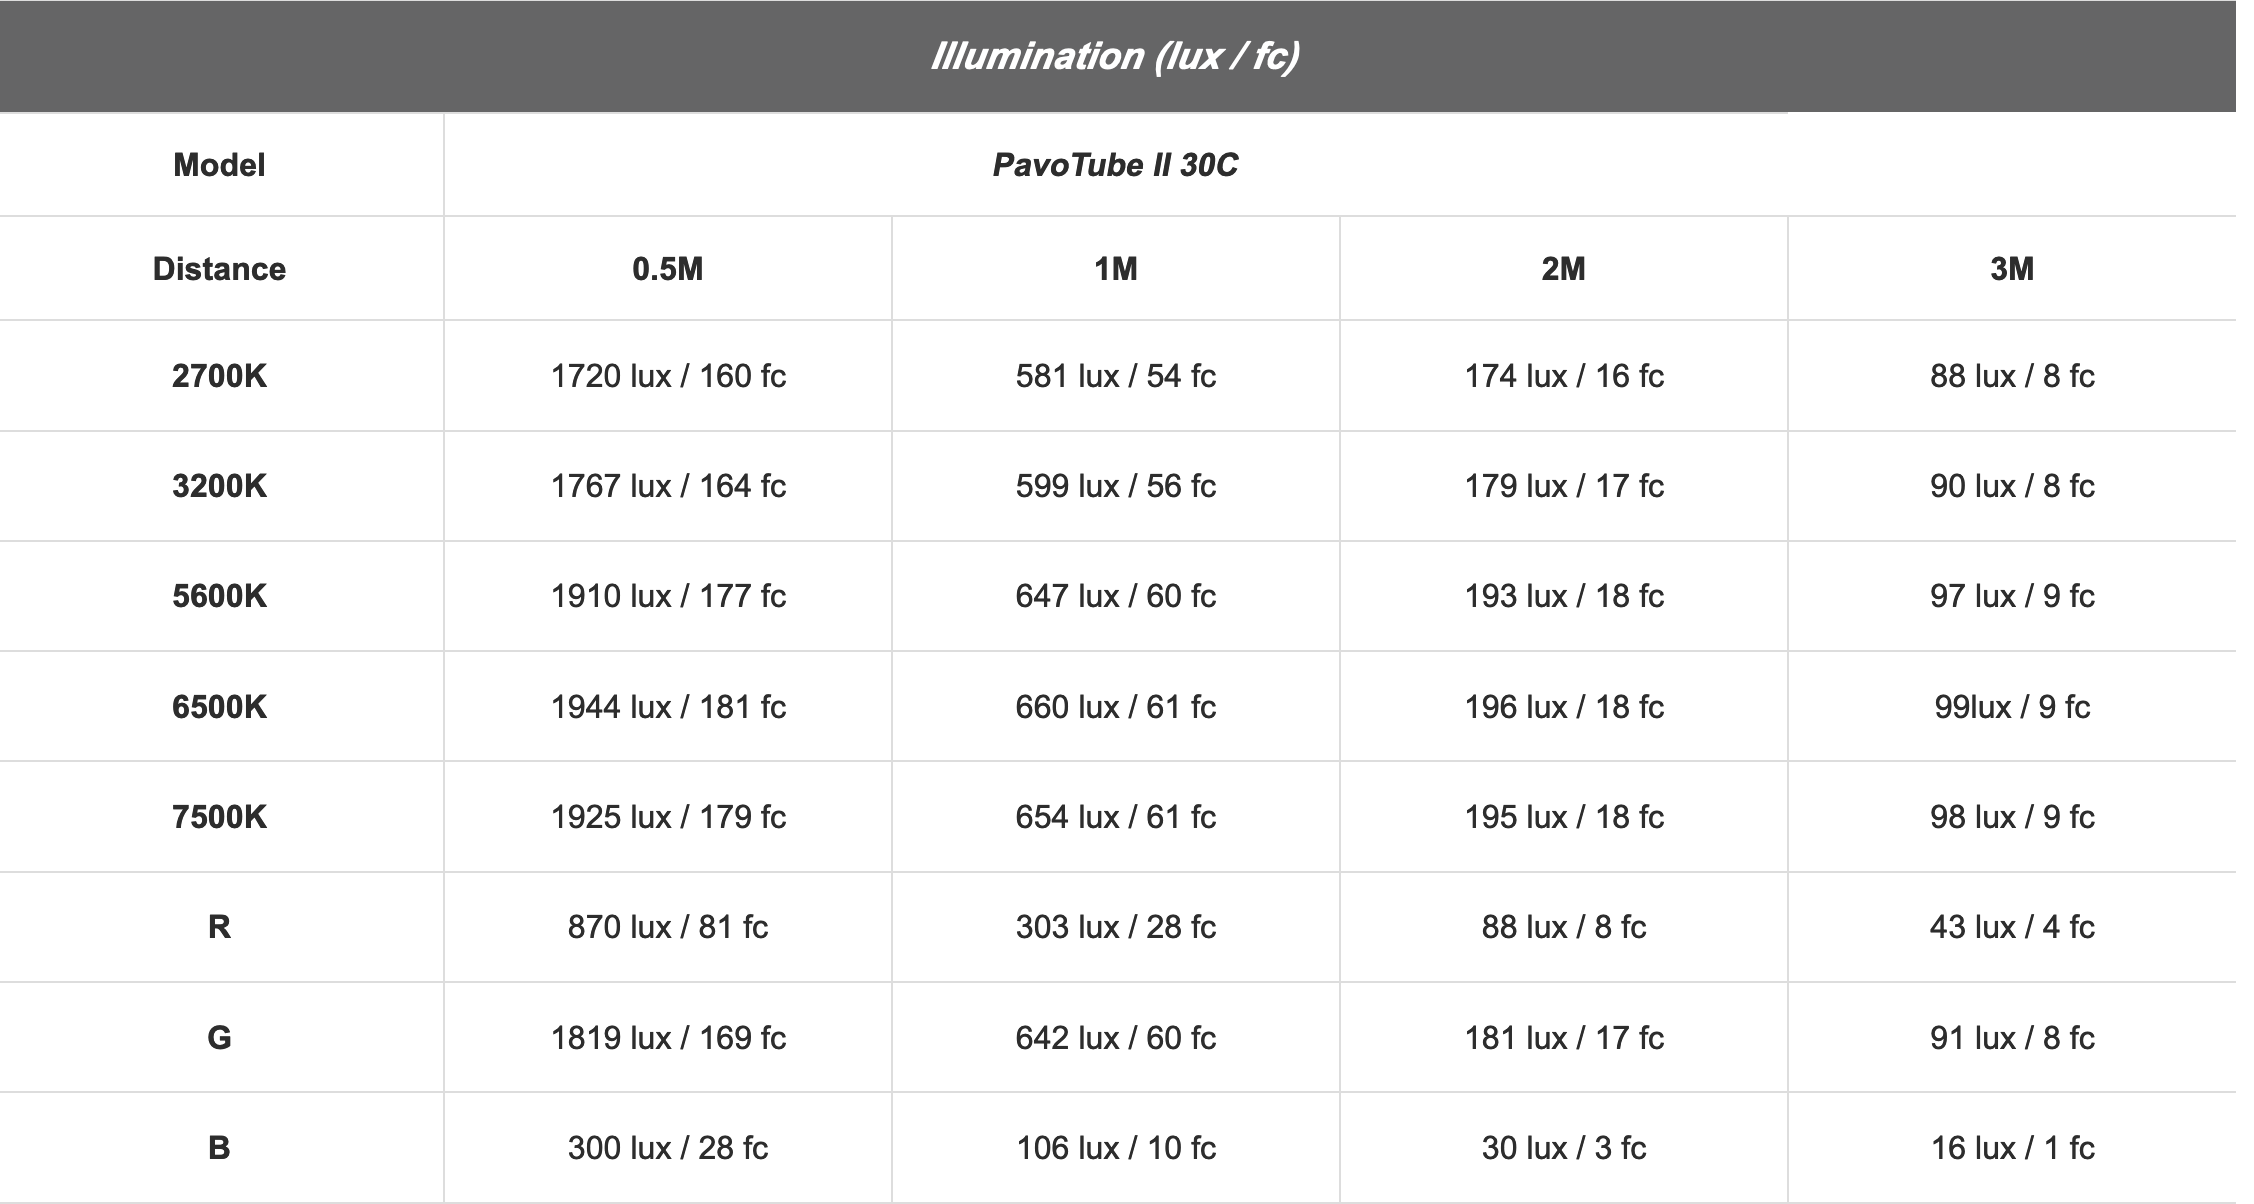Click the 5600K row label
This screenshot has width=2254, height=1204.
pos(219,596)
